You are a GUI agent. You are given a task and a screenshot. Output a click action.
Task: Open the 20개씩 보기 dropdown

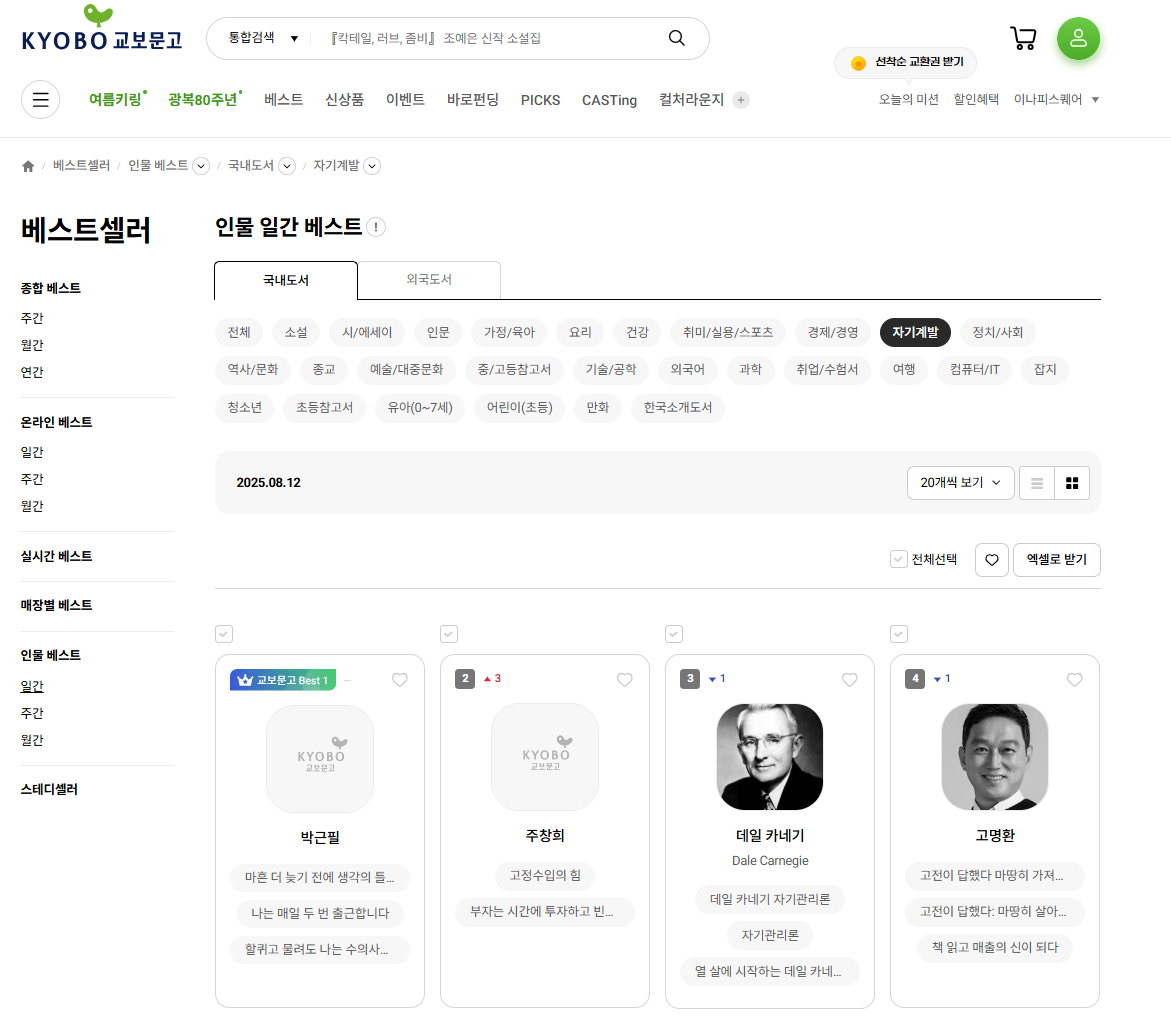(959, 482)
